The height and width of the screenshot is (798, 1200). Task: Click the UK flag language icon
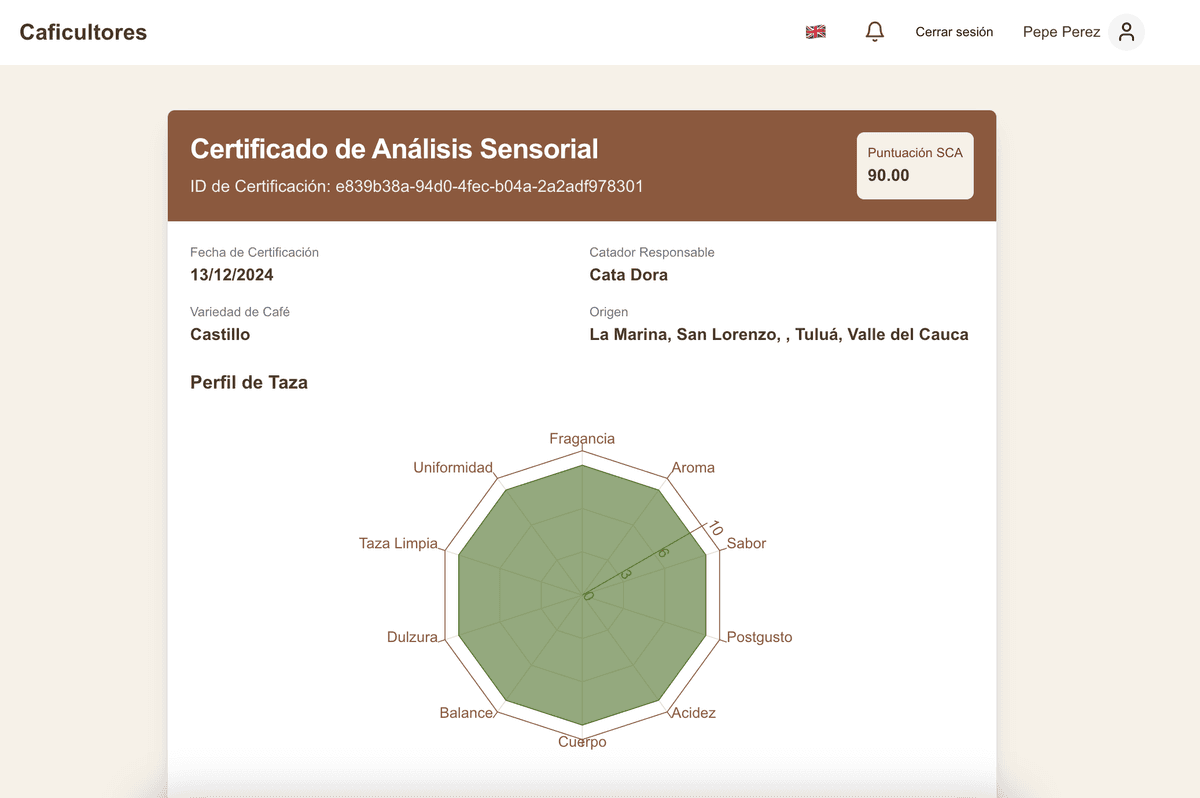pos(815,32)
